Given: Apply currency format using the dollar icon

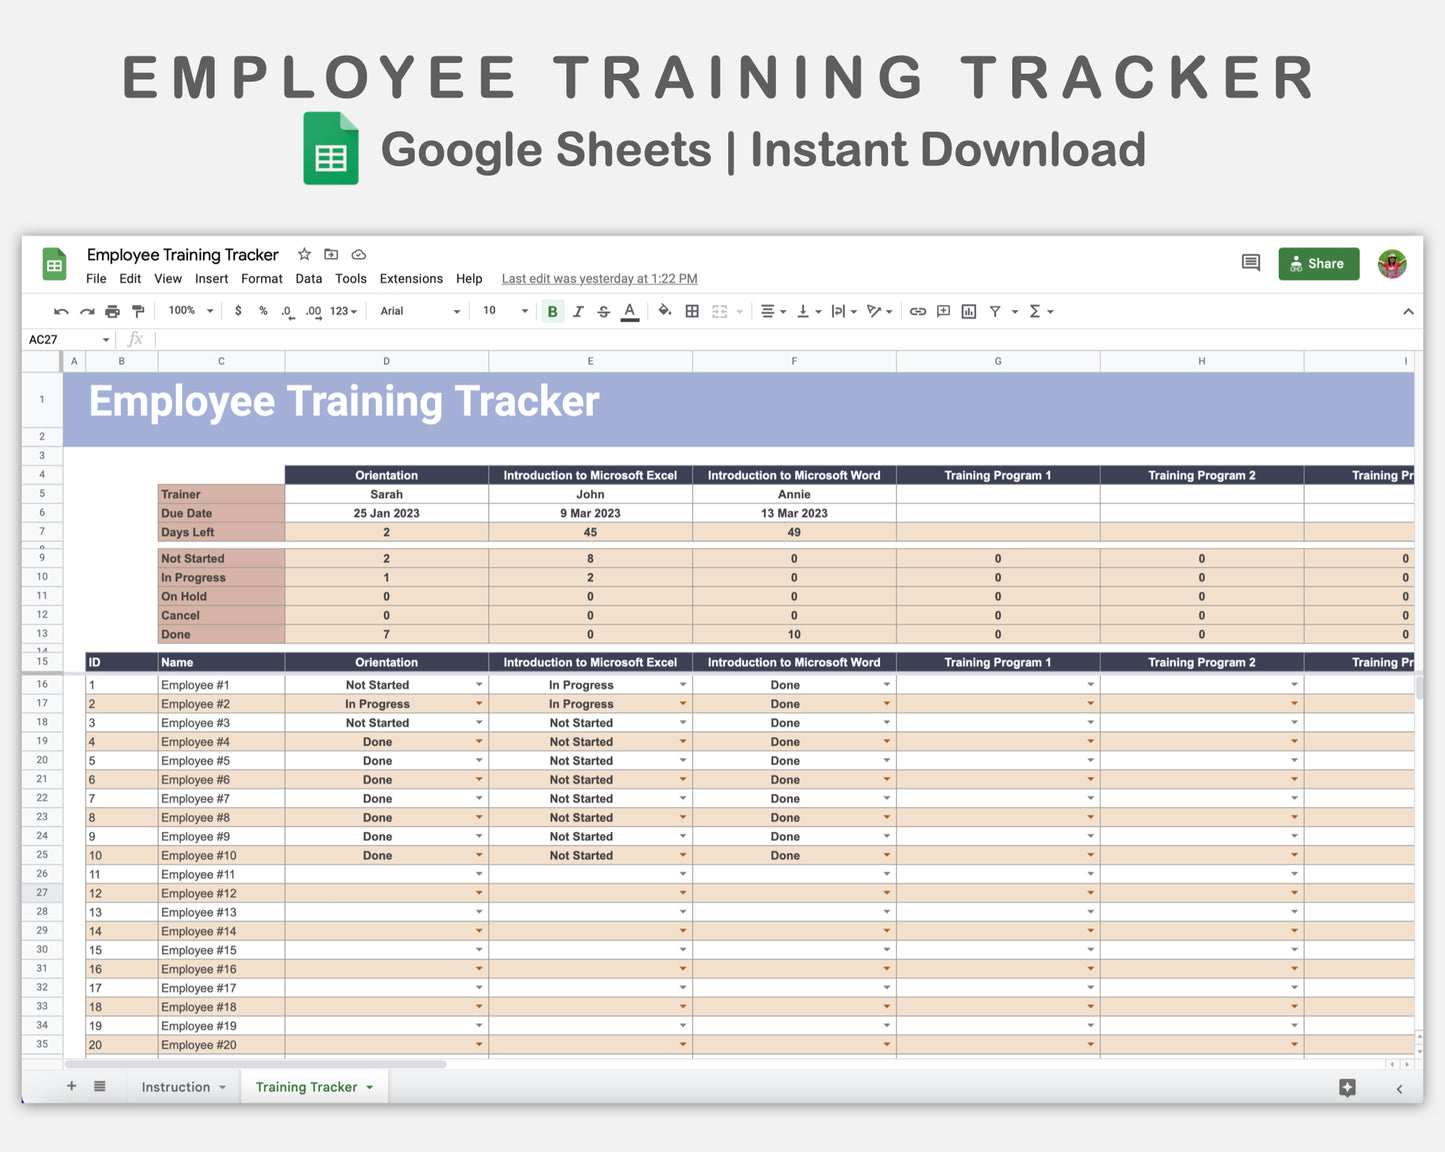Looking at the screenshot, I should pyautogui.click(x=238, y=311).
